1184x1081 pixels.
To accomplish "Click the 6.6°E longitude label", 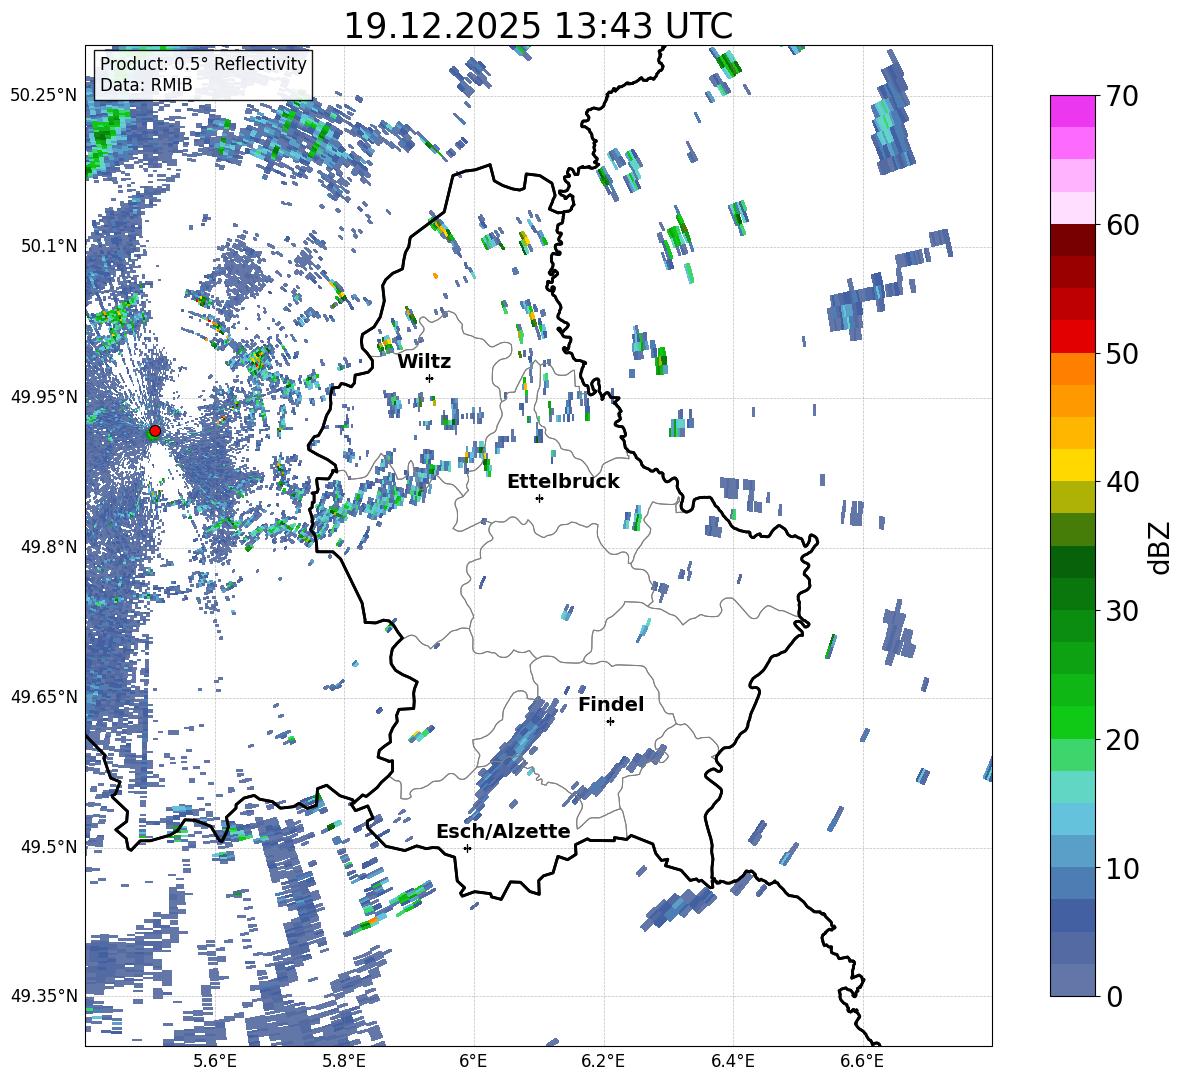I will tap(862, 1061).
